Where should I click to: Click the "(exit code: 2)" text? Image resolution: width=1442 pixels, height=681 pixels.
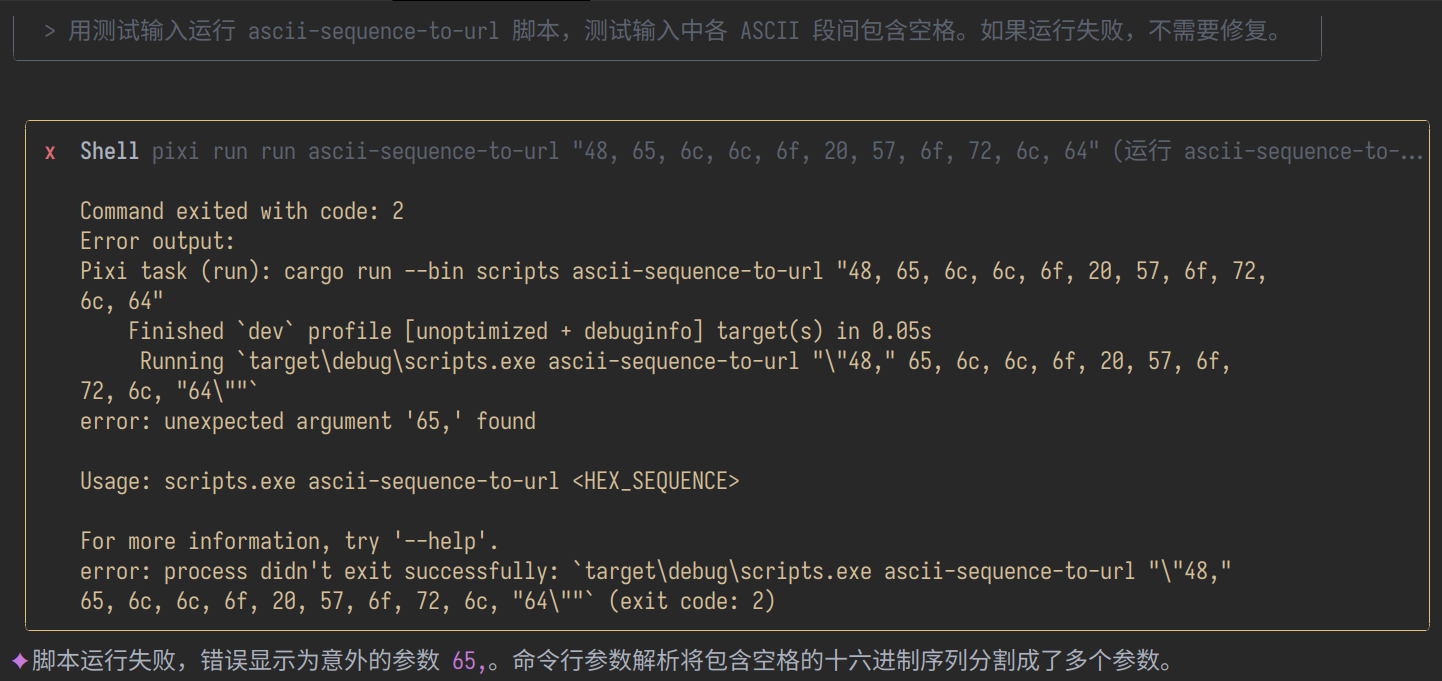pos(692,601)
